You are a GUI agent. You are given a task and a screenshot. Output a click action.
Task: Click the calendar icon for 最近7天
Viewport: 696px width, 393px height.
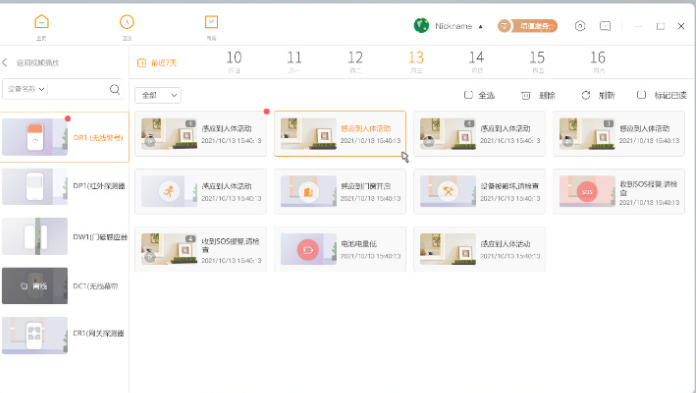(x=142, y=63)
